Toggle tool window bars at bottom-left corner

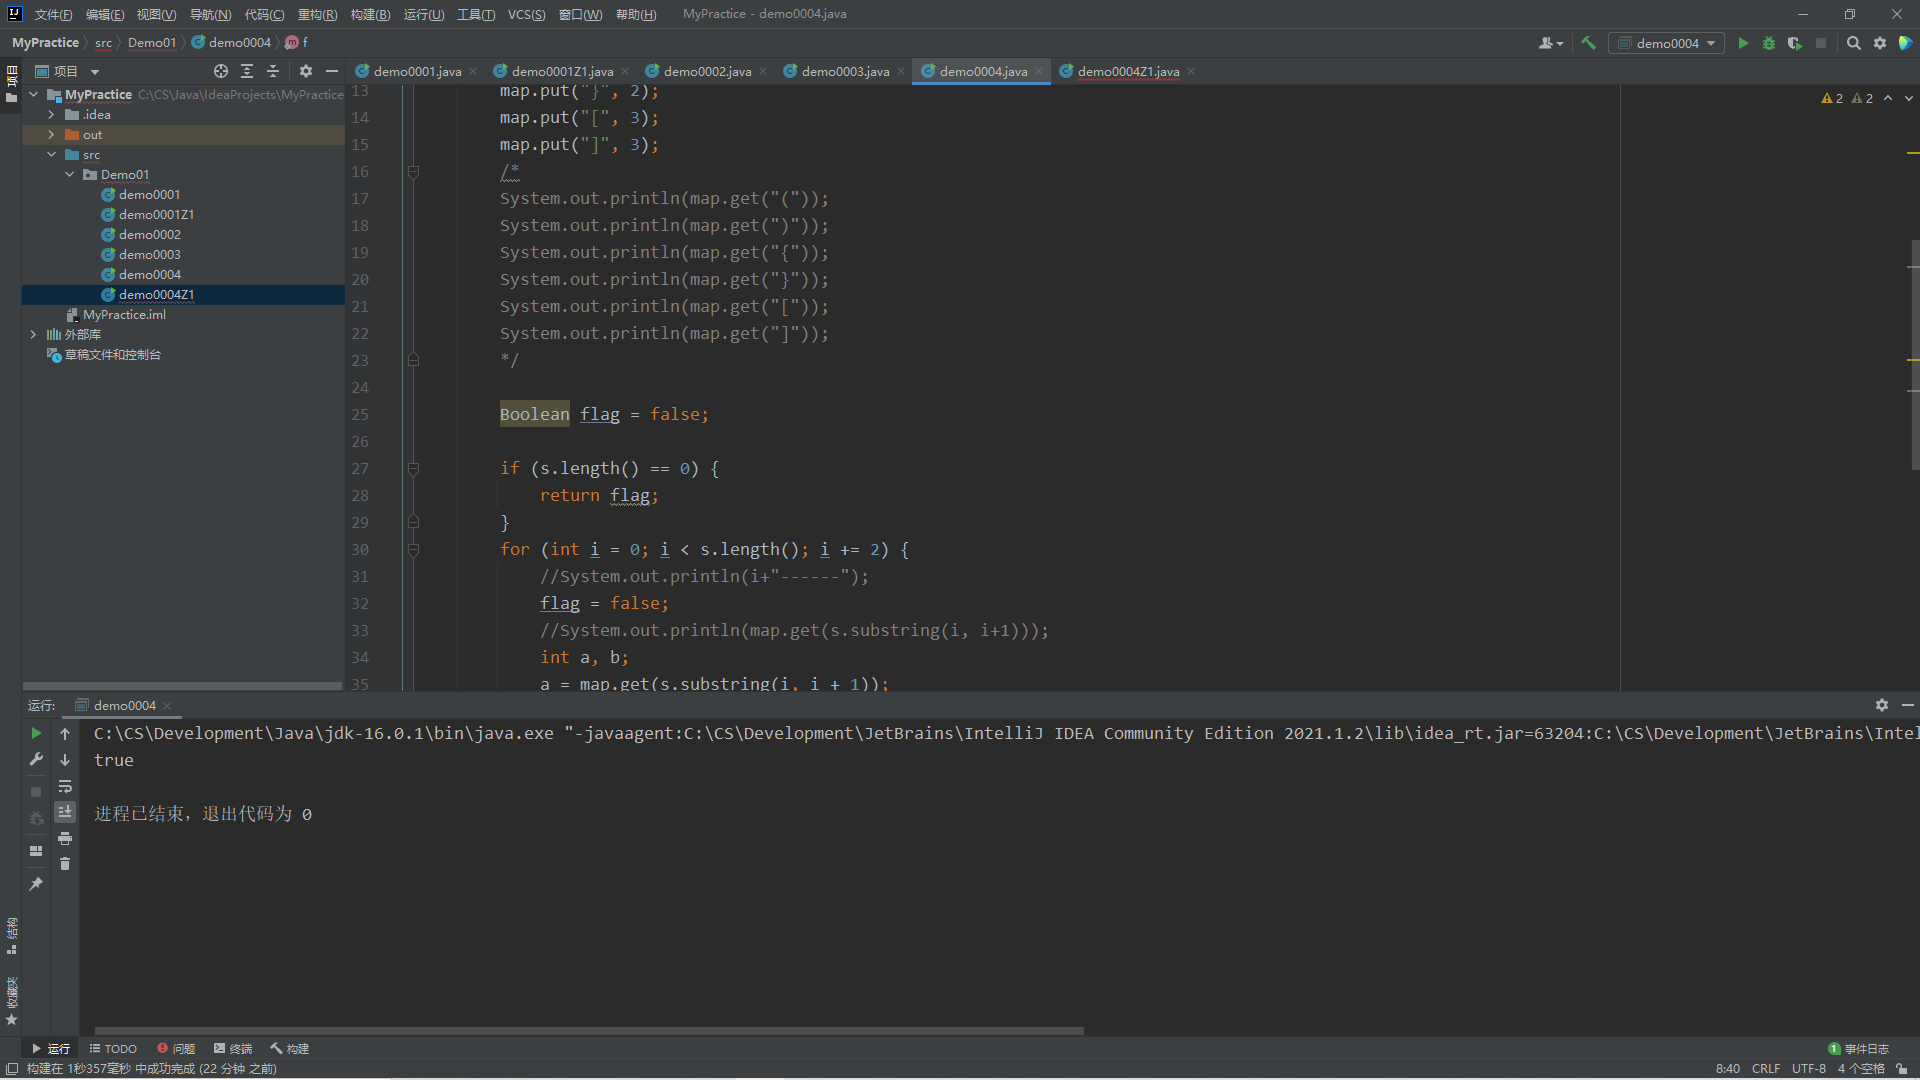11,1069
